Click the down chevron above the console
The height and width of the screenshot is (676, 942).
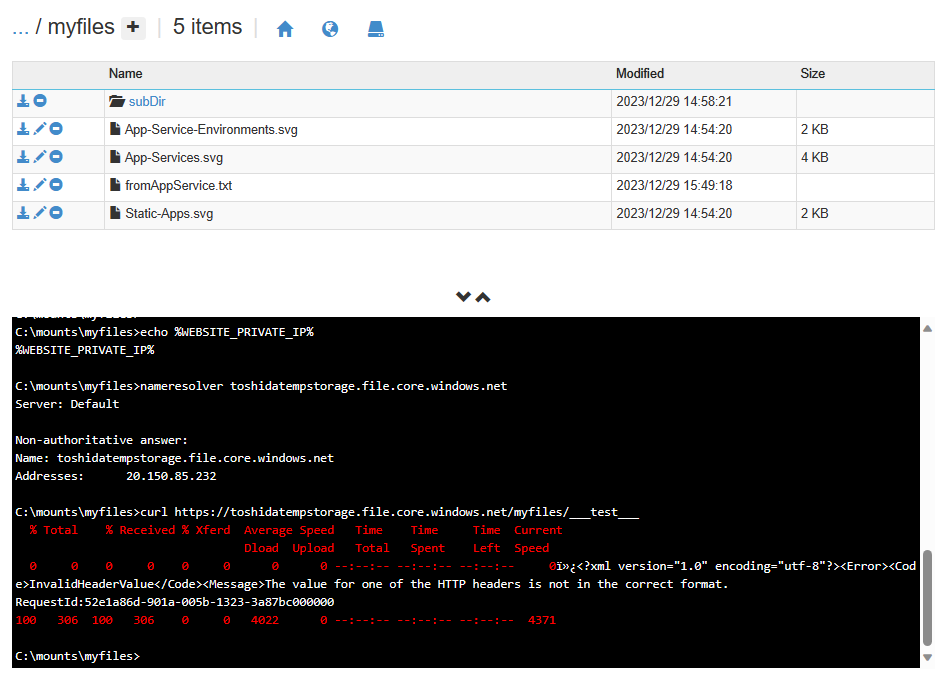(x=463, y=297)
